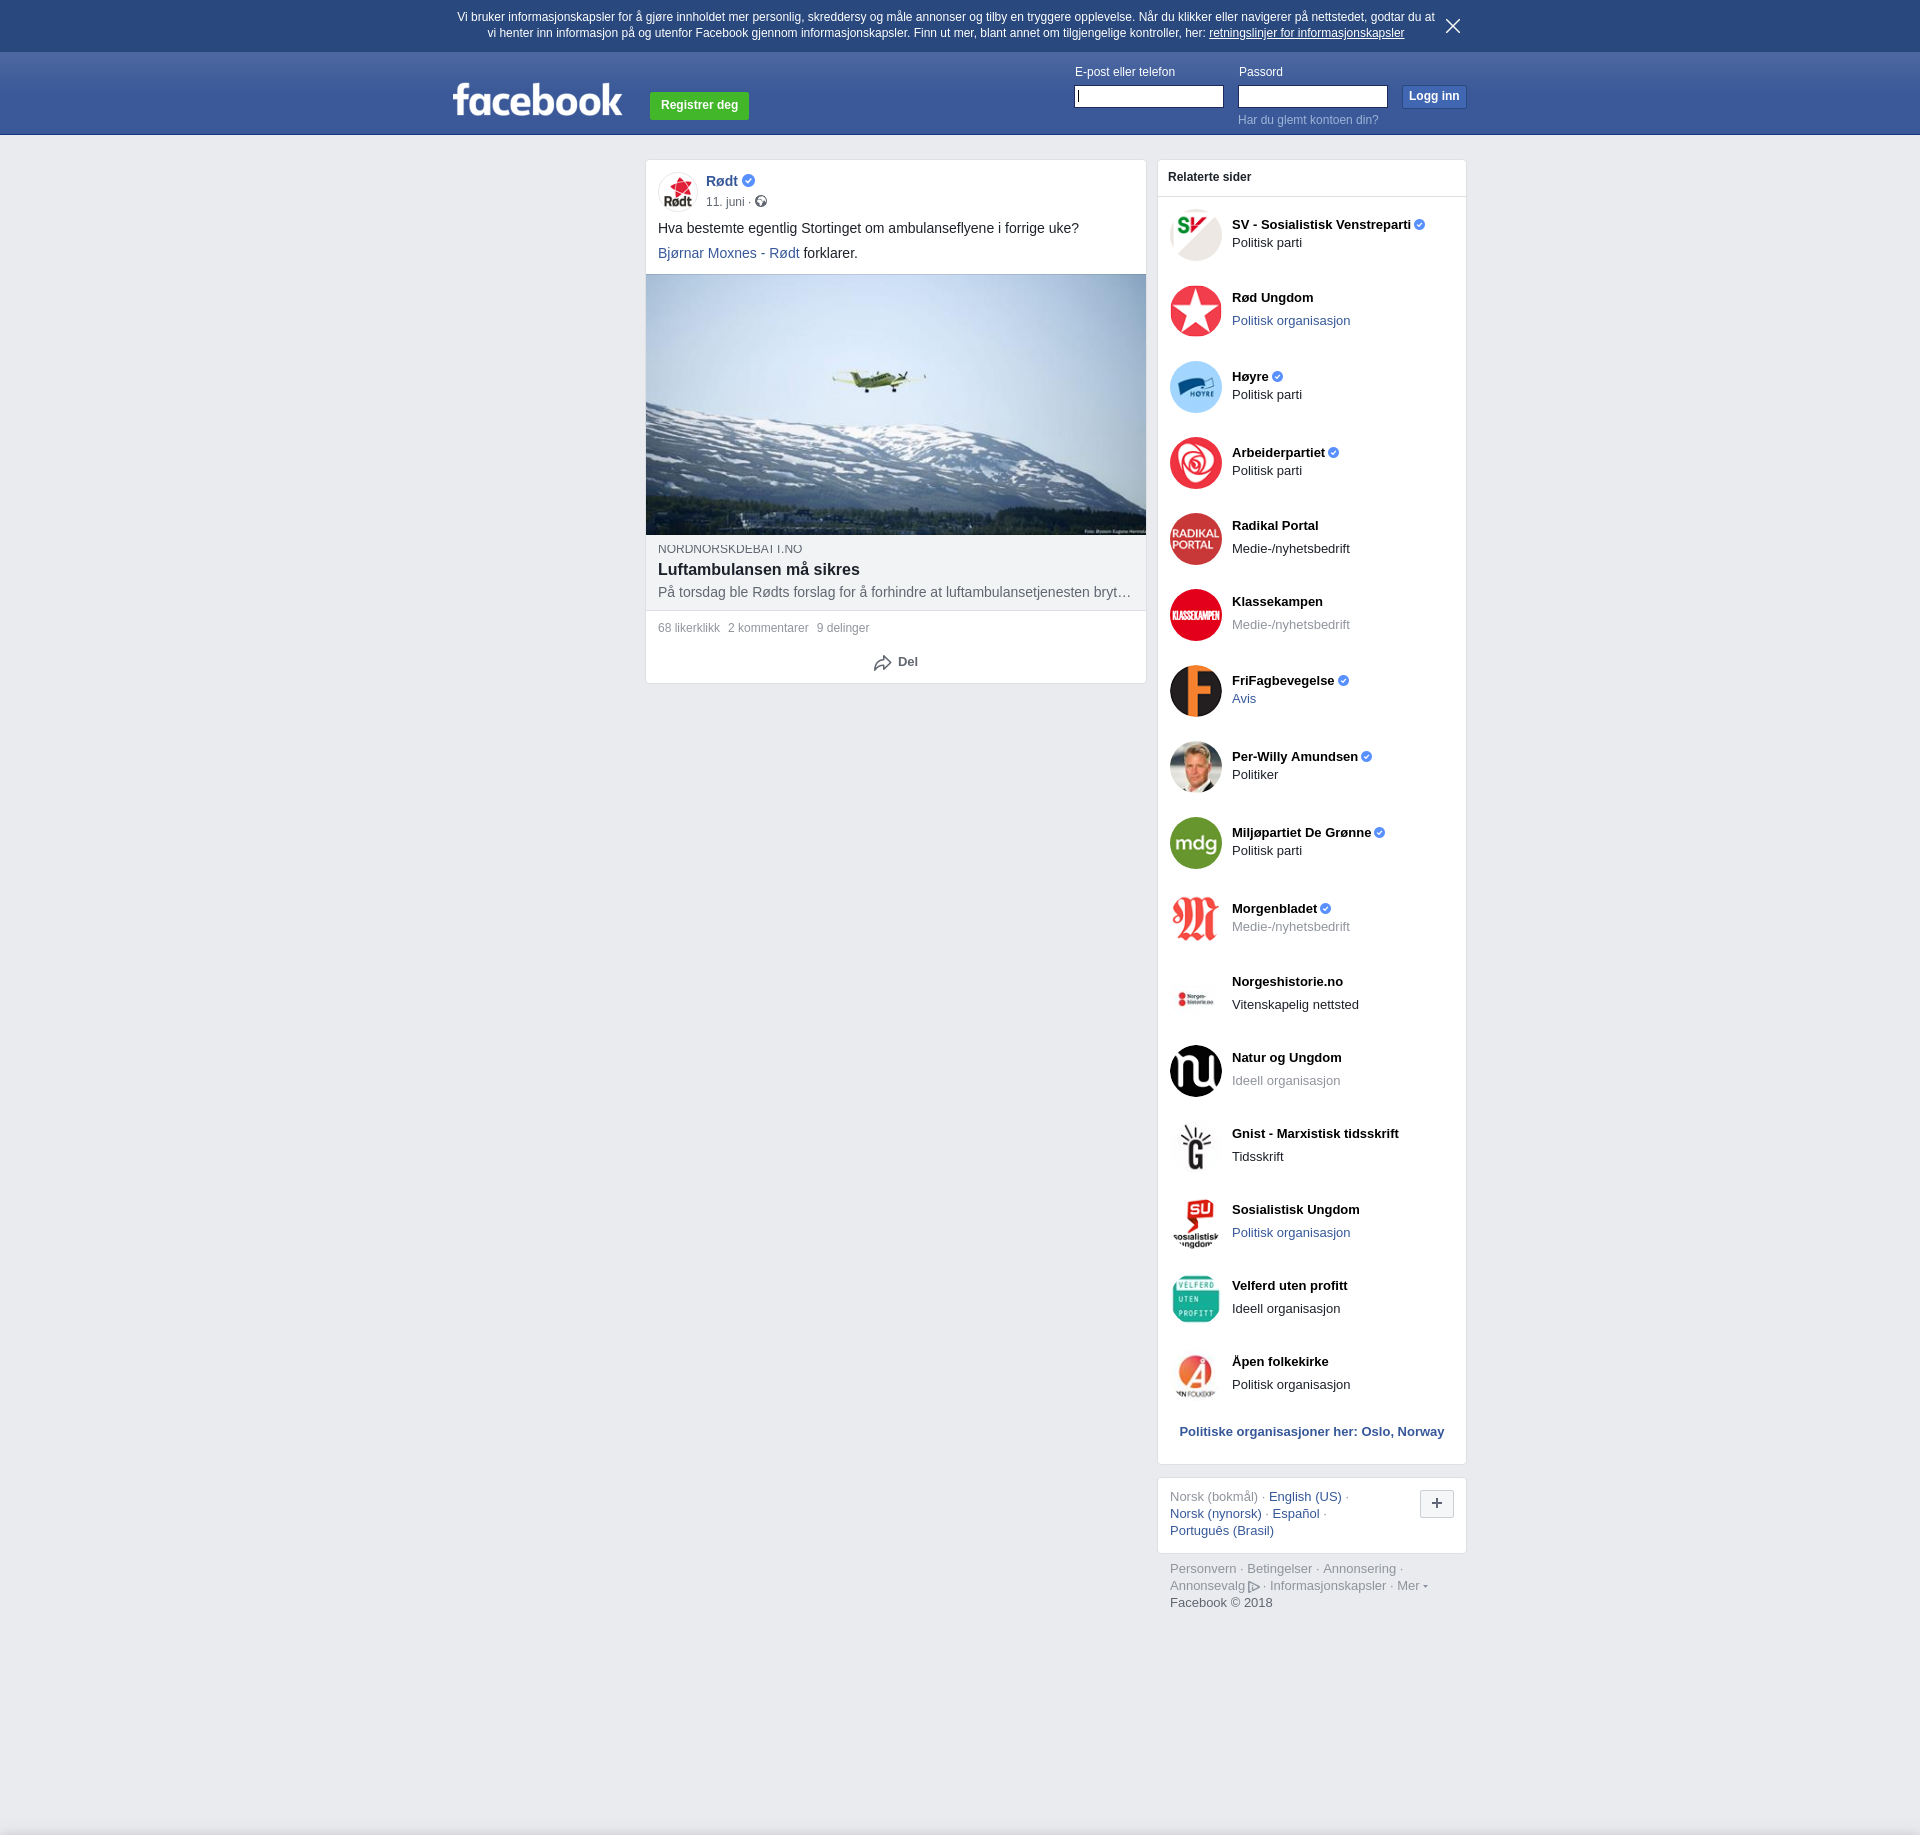The image size is (1920, 1835).
Task: Open Norgeshistorie.no name link
Action: point(1287,982)
